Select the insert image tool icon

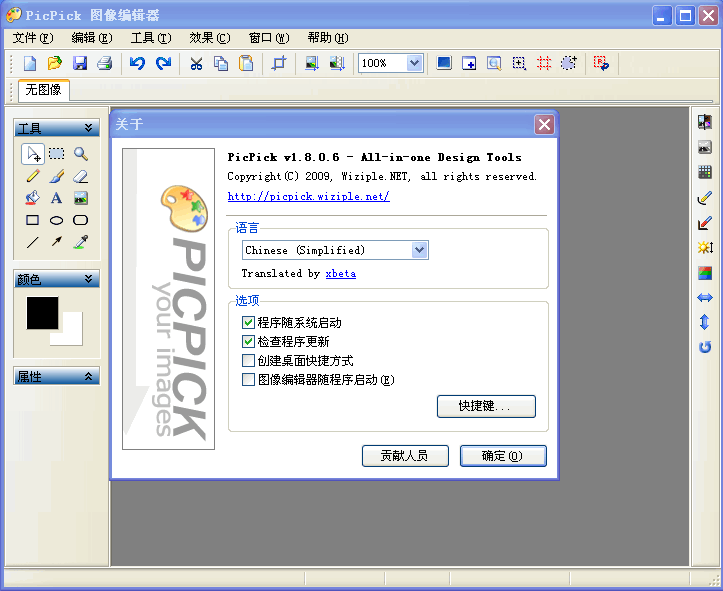tap(81, 198)
